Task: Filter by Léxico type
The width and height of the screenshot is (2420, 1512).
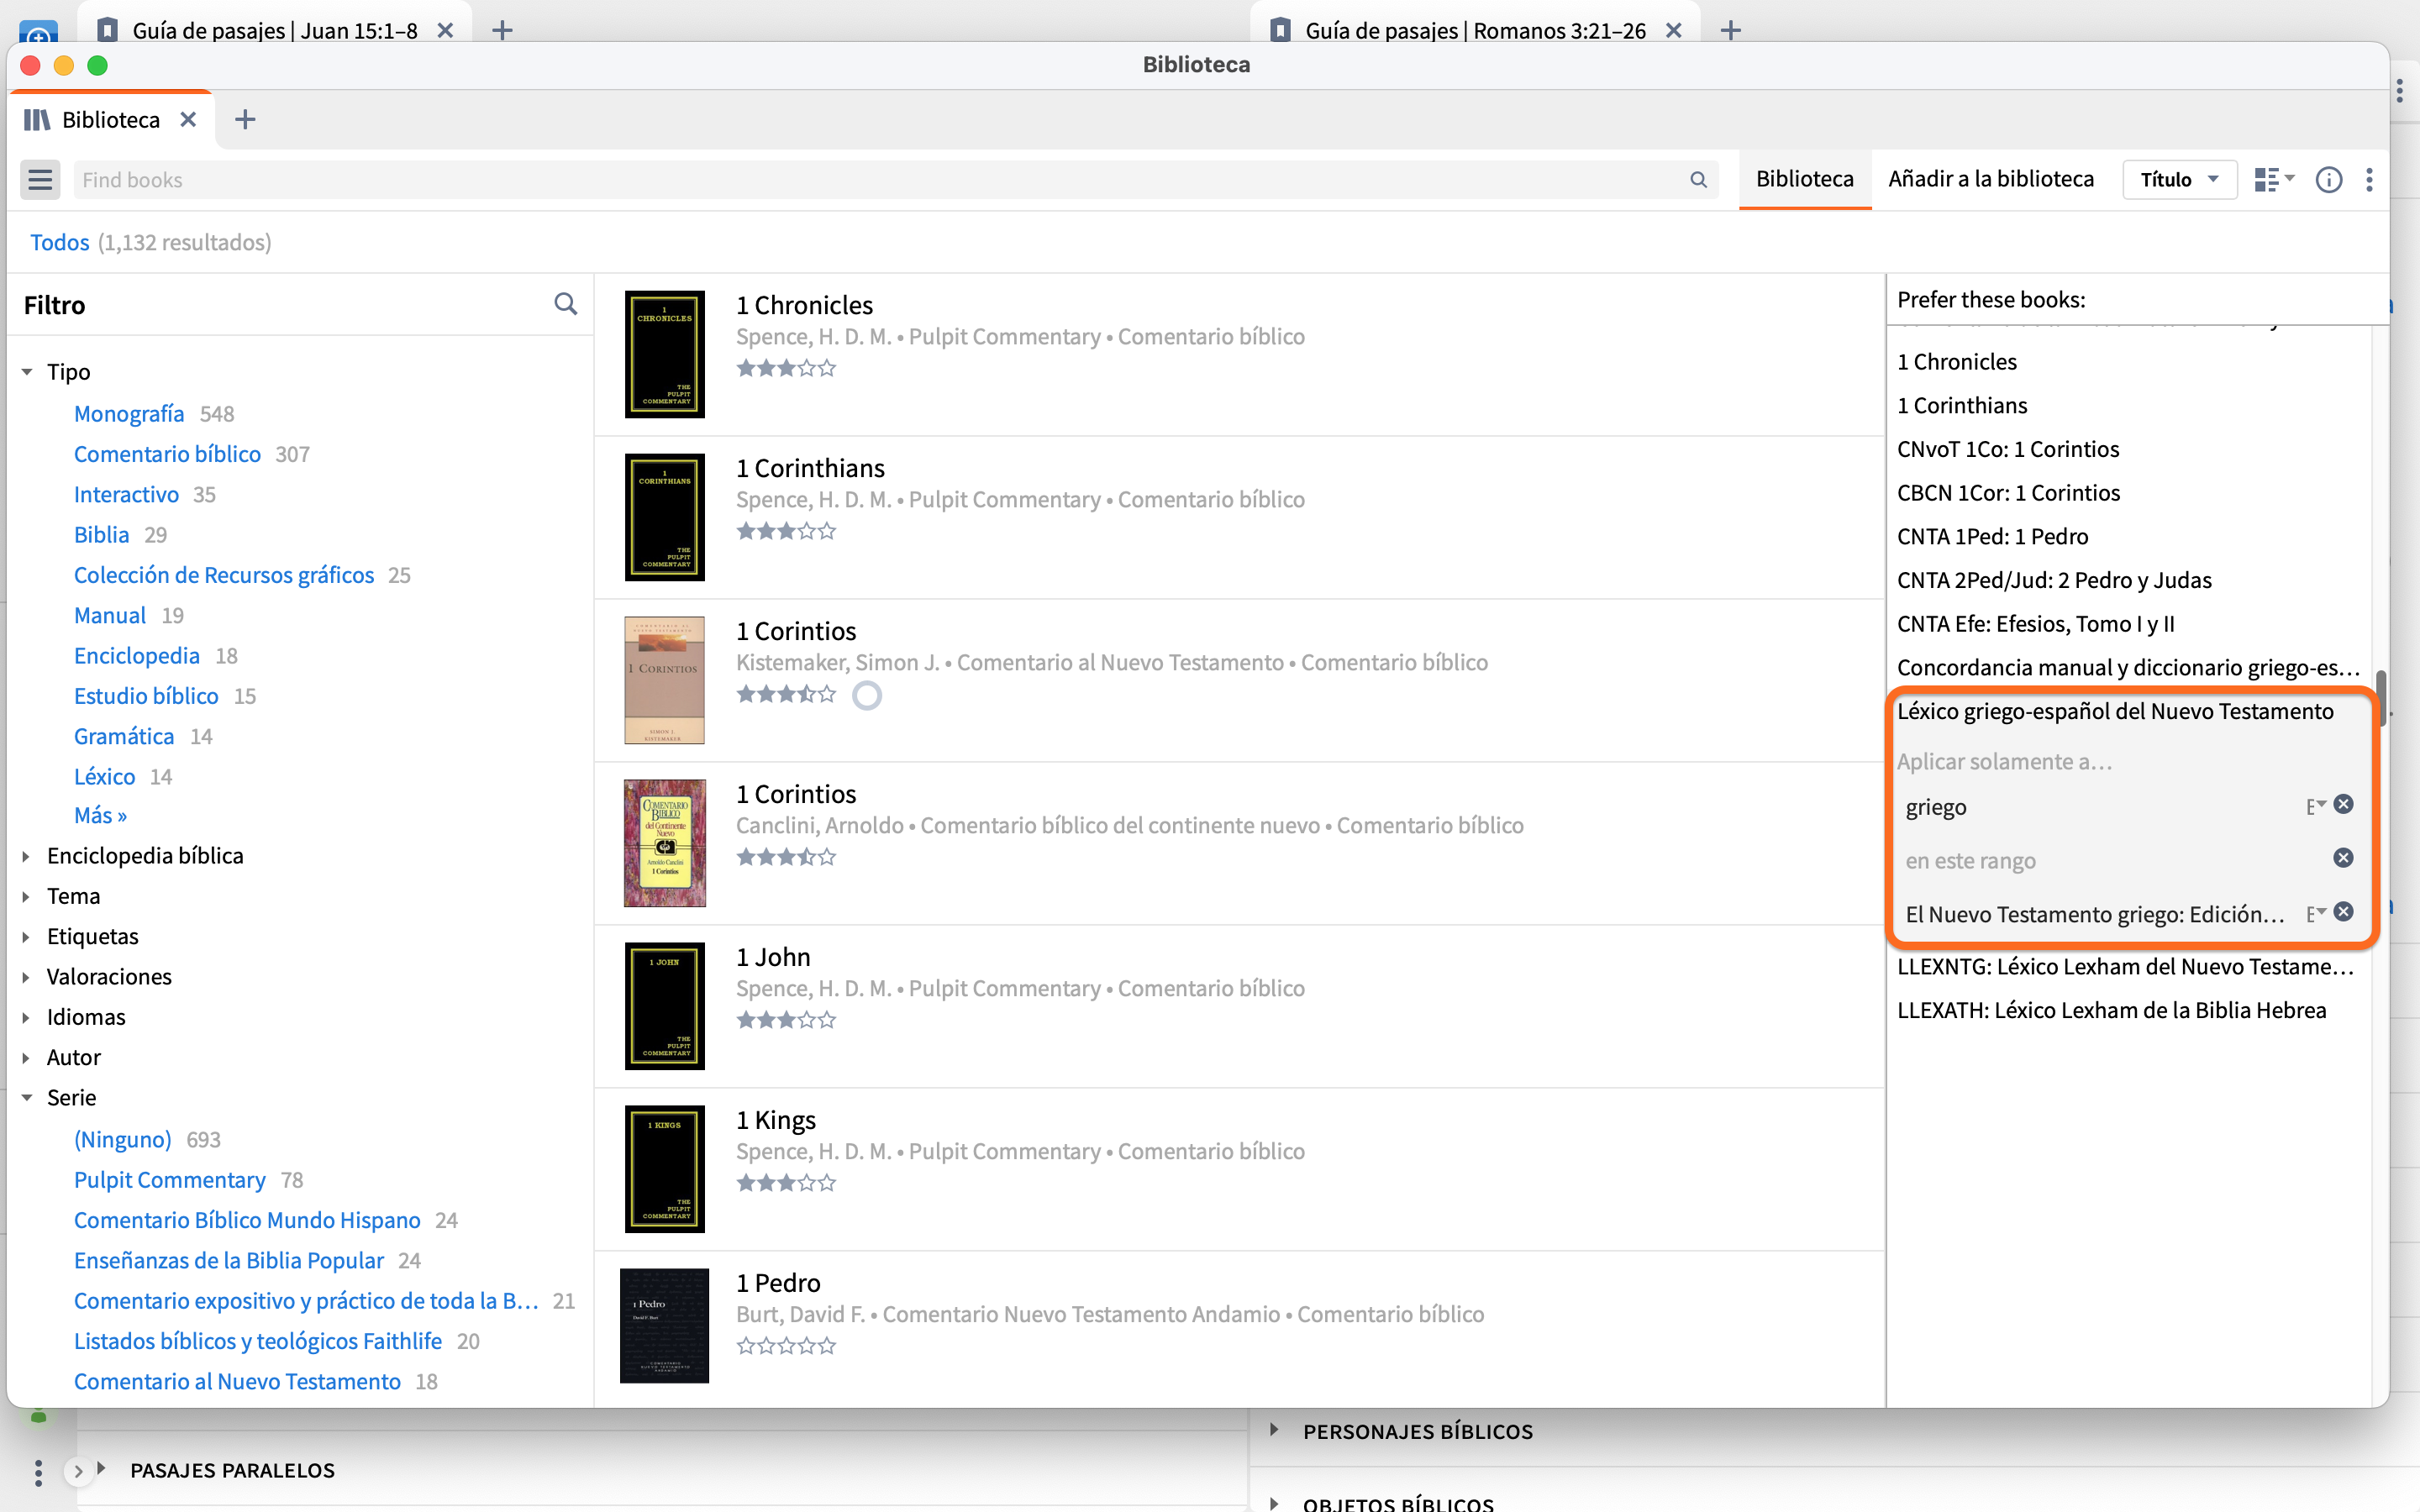Action: [104, 776]
